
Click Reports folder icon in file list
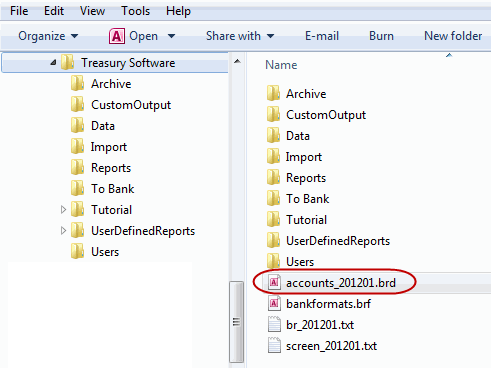coord(273,177)
